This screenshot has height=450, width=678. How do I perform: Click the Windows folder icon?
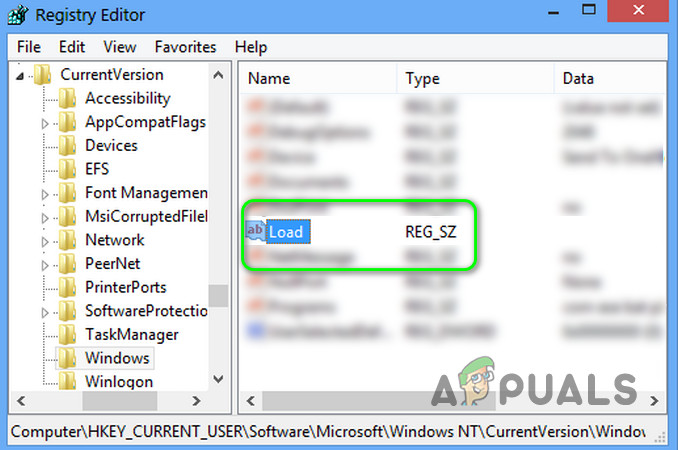click(67, 358)
